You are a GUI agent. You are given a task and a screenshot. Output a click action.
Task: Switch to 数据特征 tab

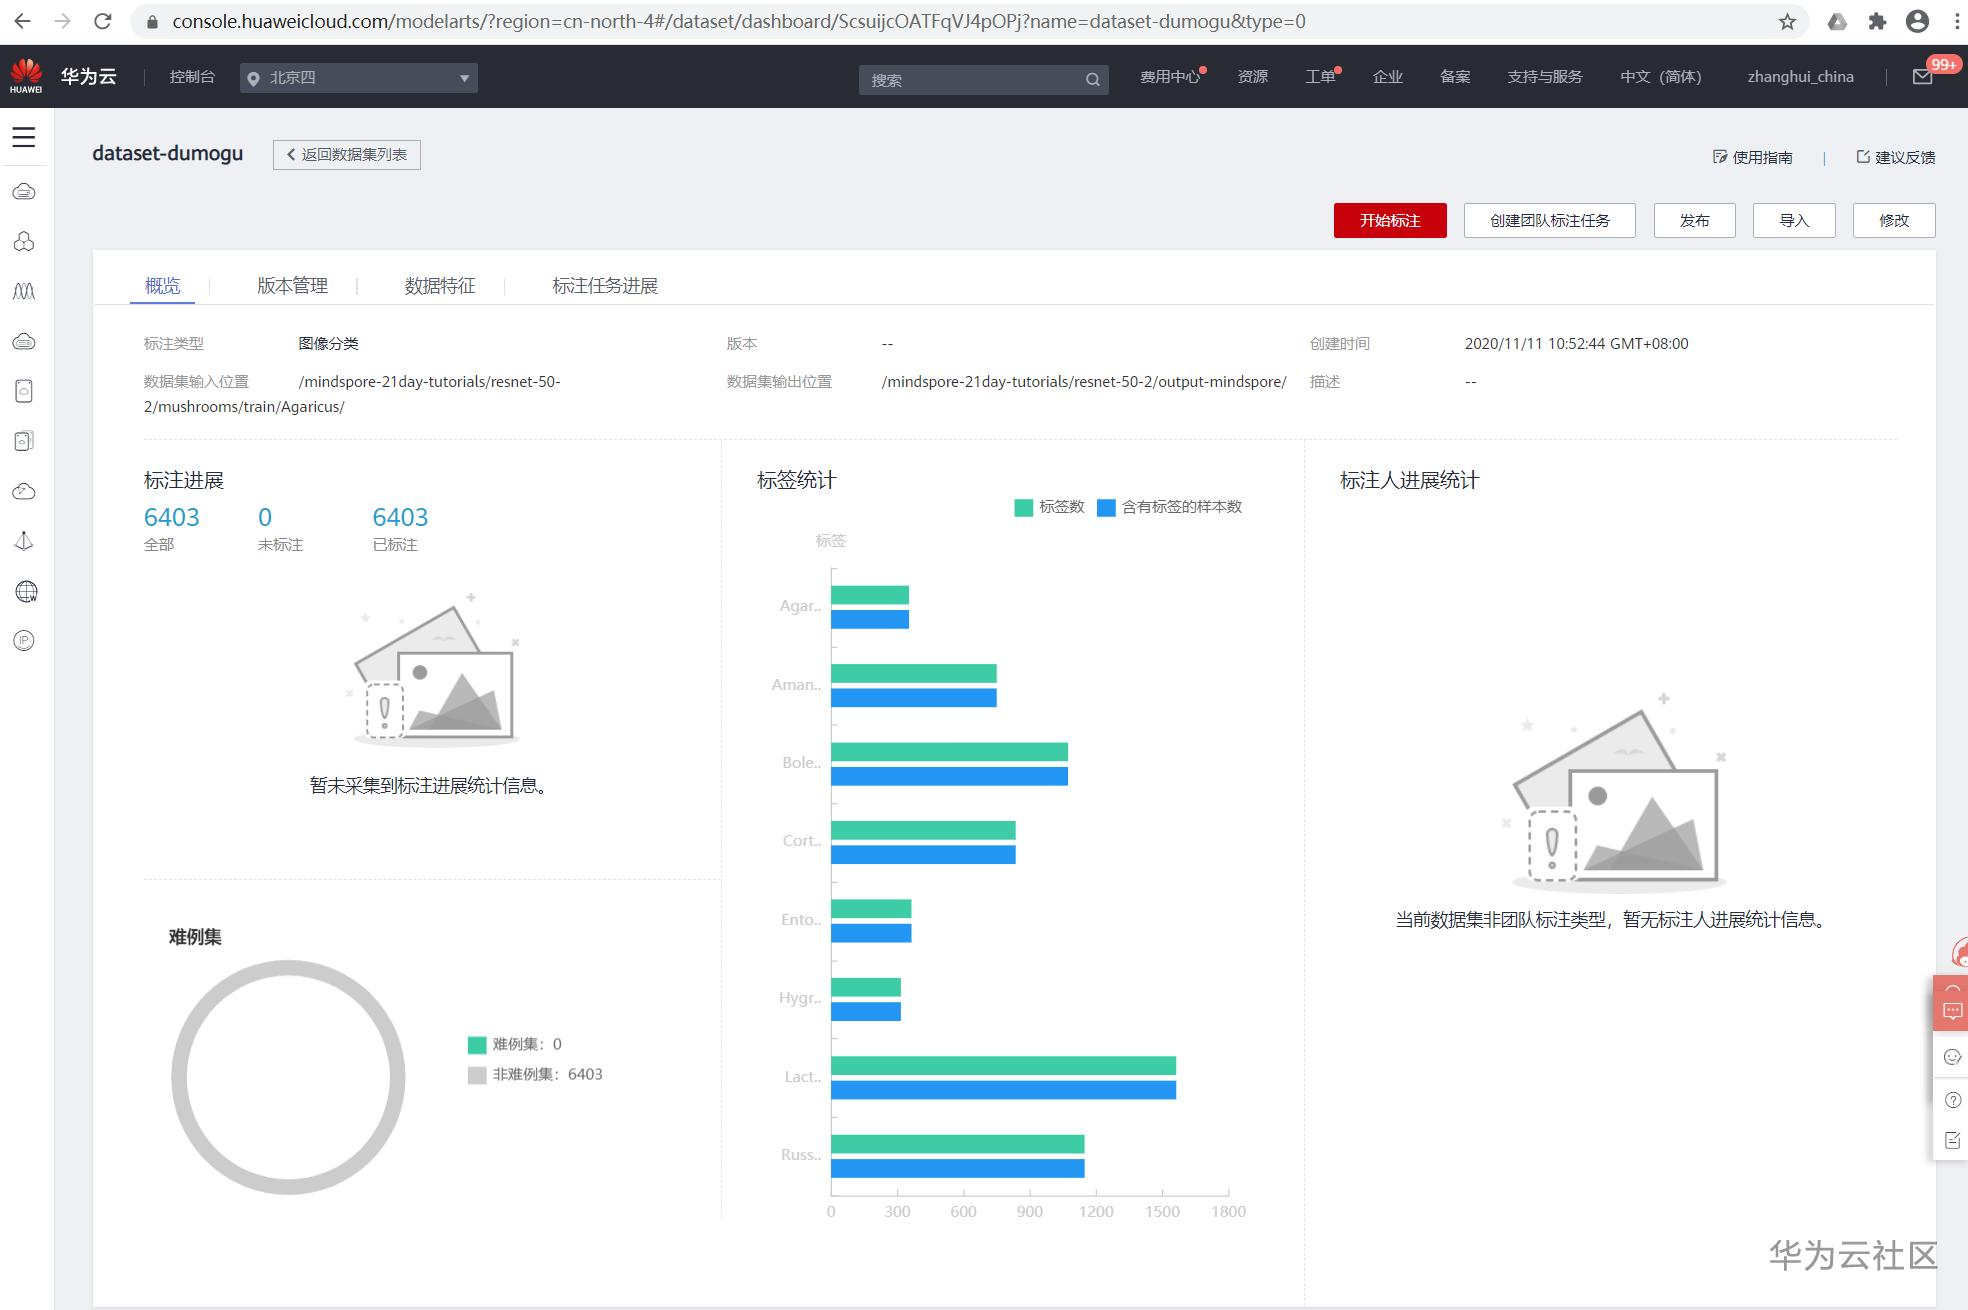[x=440, y=286]
